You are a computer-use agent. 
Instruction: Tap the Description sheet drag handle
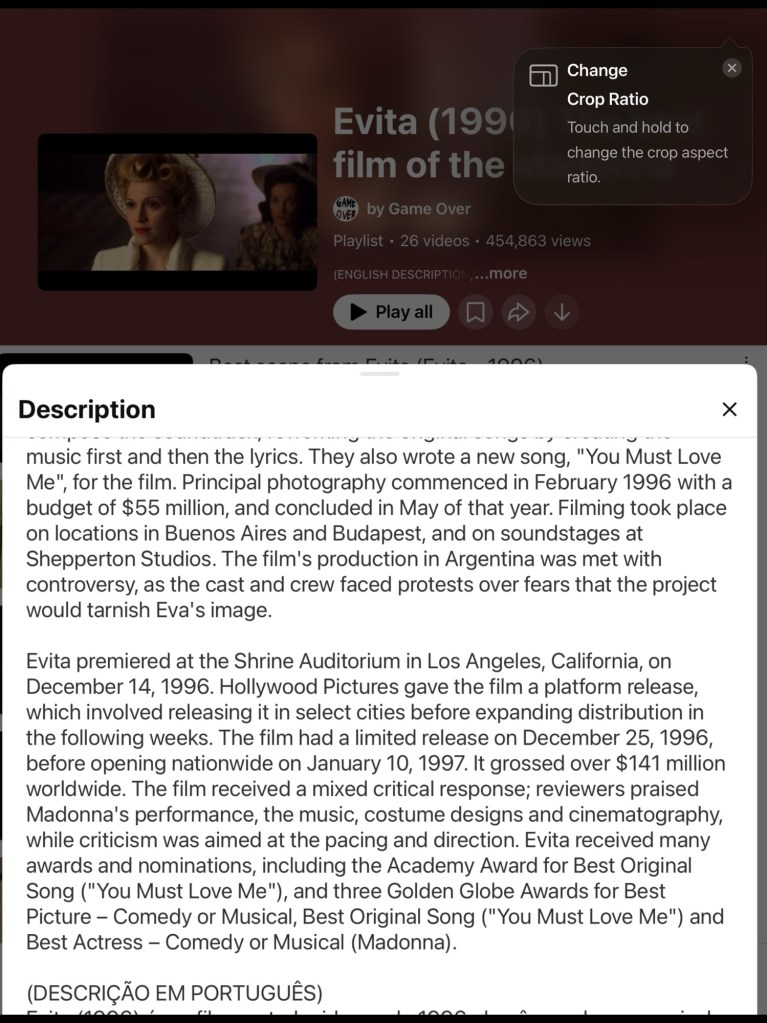coord(380,373)
